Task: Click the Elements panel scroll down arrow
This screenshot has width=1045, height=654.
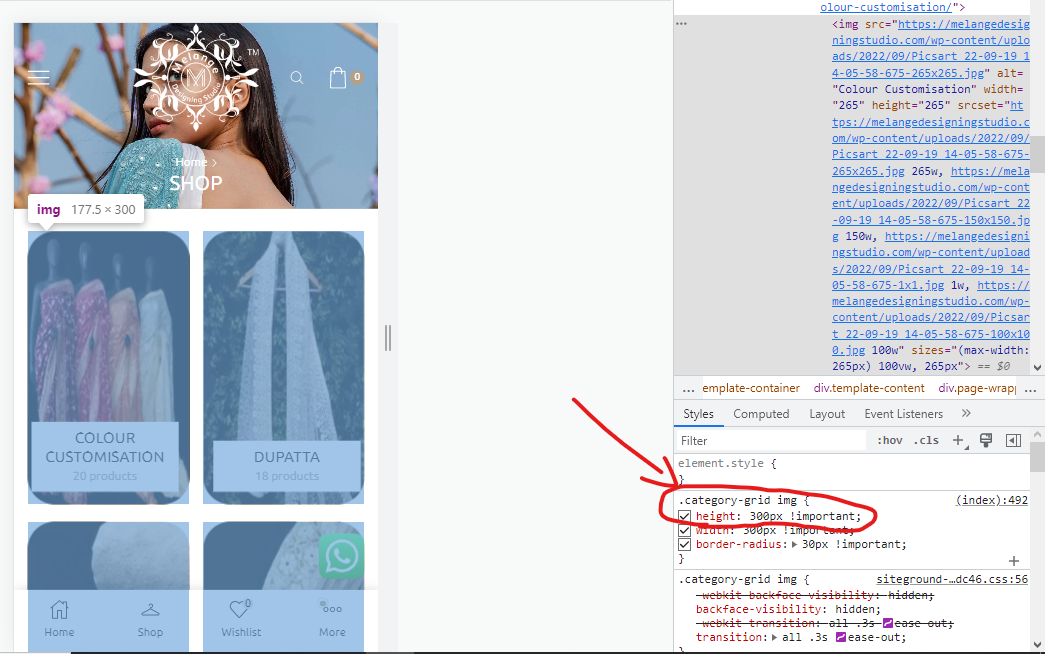Action: click(x=1037, y=367)
